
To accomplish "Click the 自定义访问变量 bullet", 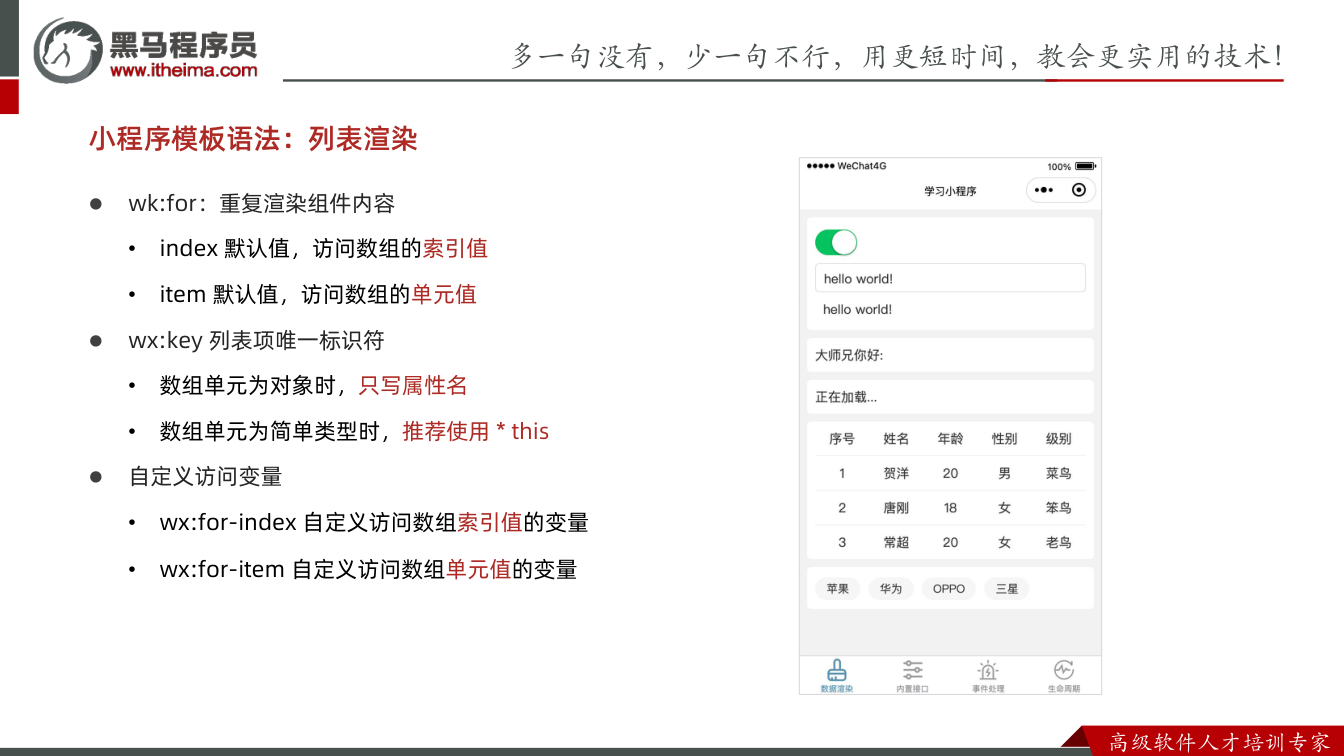I will [205, 477].
